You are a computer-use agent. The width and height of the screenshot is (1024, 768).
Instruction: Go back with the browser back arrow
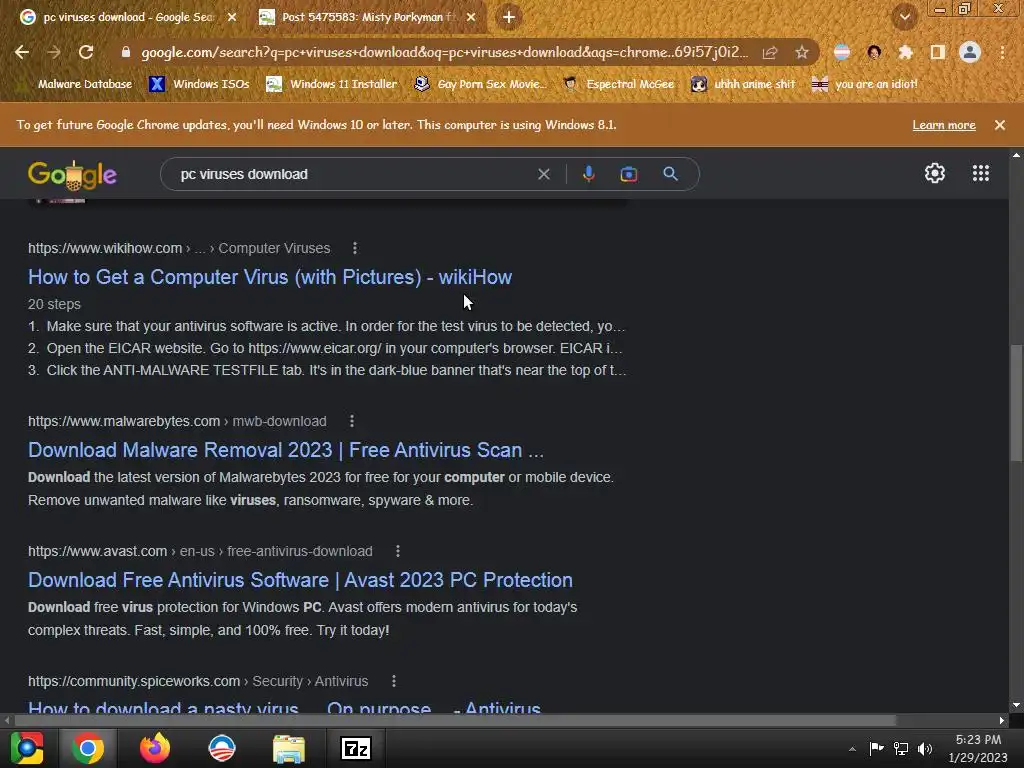tap(22, 52)
